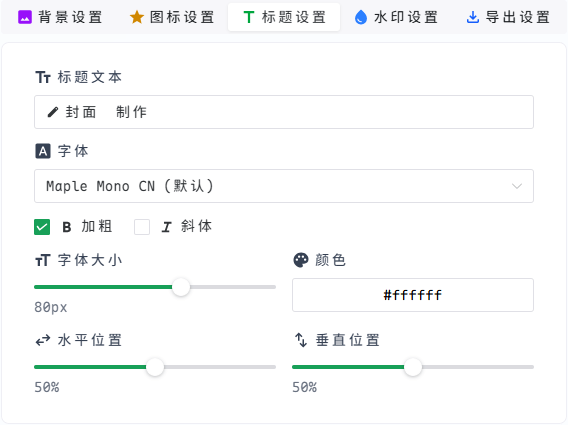
Task: Click the purple image icon for 背景设置
Action: coord(25,17)
